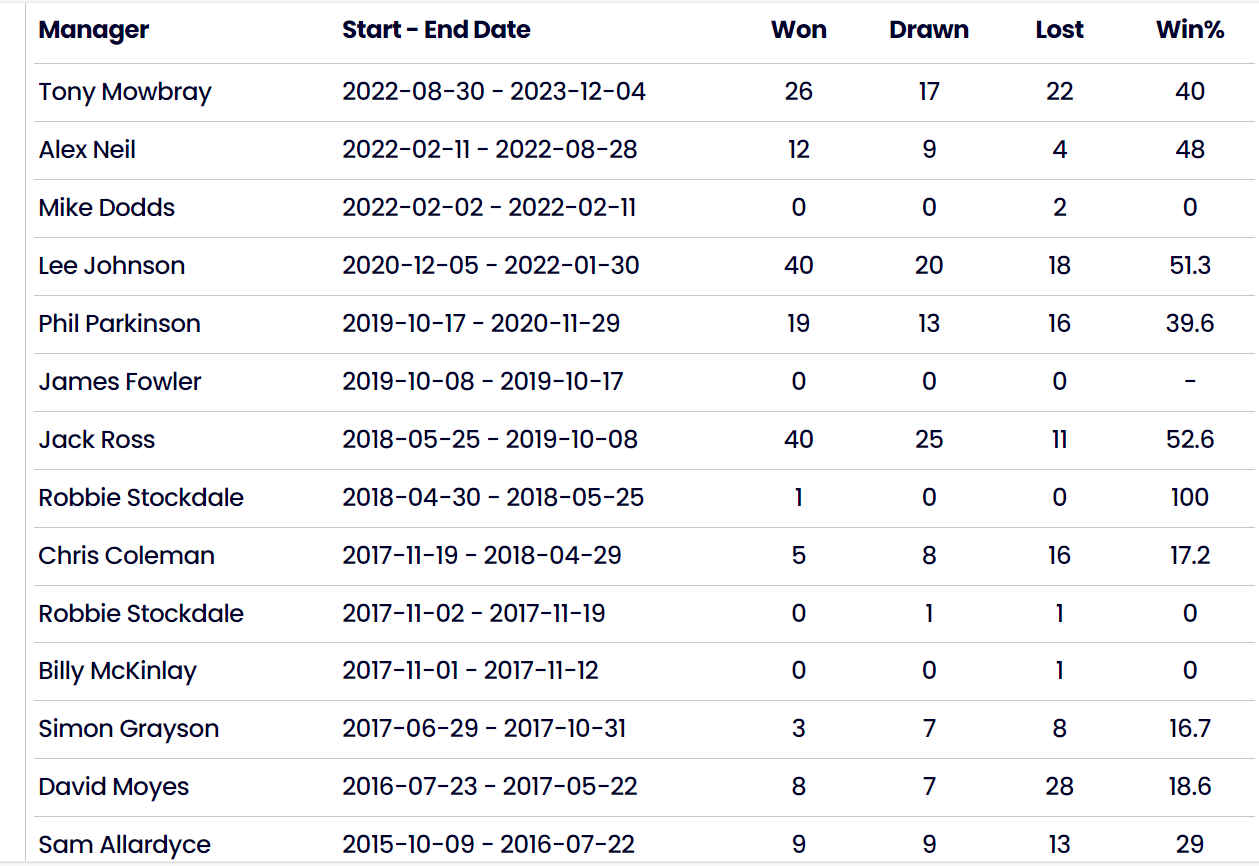Click the Simon Grayson row name
The width and height of the screenshot is (1259, 866).
(128, 729)
